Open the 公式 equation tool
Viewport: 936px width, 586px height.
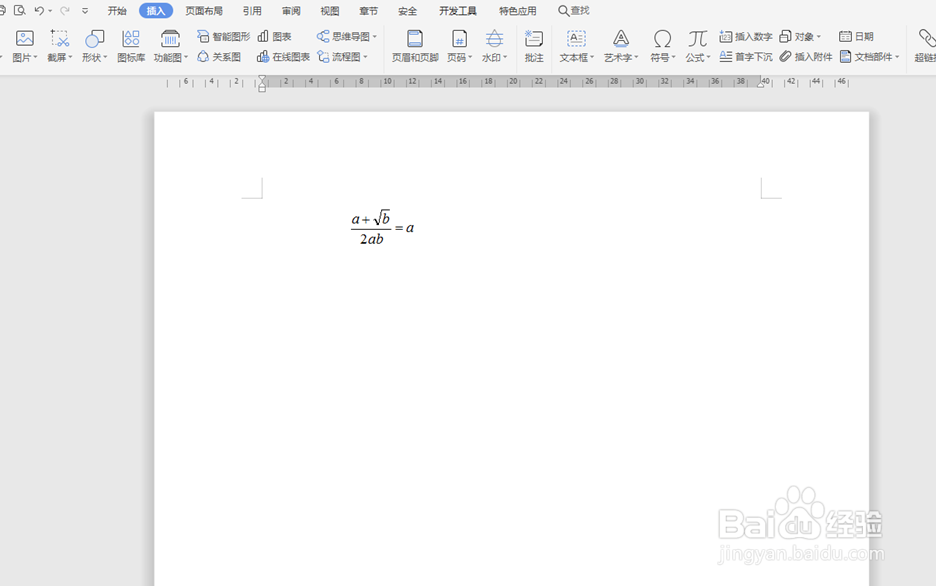point(697,46)
